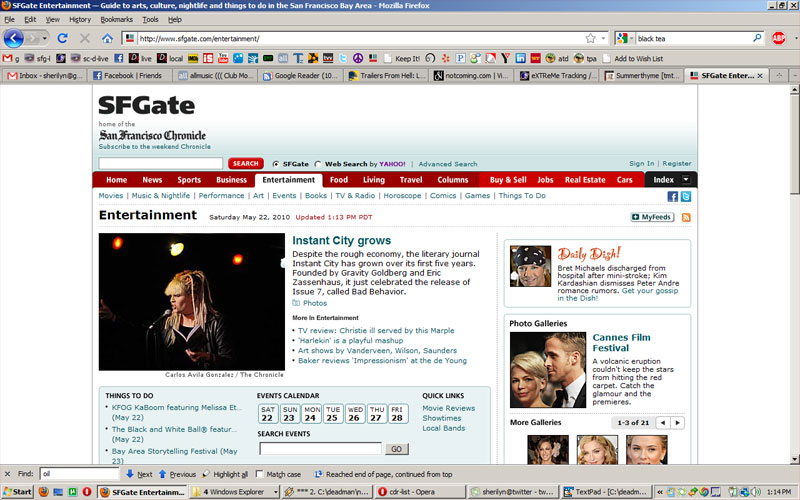Pick SAT 22 in the events calendar
800x500 pixels.
267,414
